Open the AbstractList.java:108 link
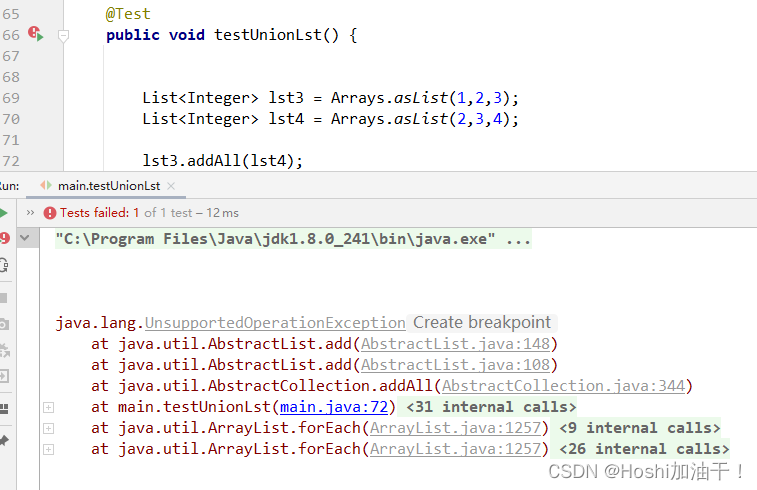The height and width of the screenshot is (490, 757). [x=455, y=365]
